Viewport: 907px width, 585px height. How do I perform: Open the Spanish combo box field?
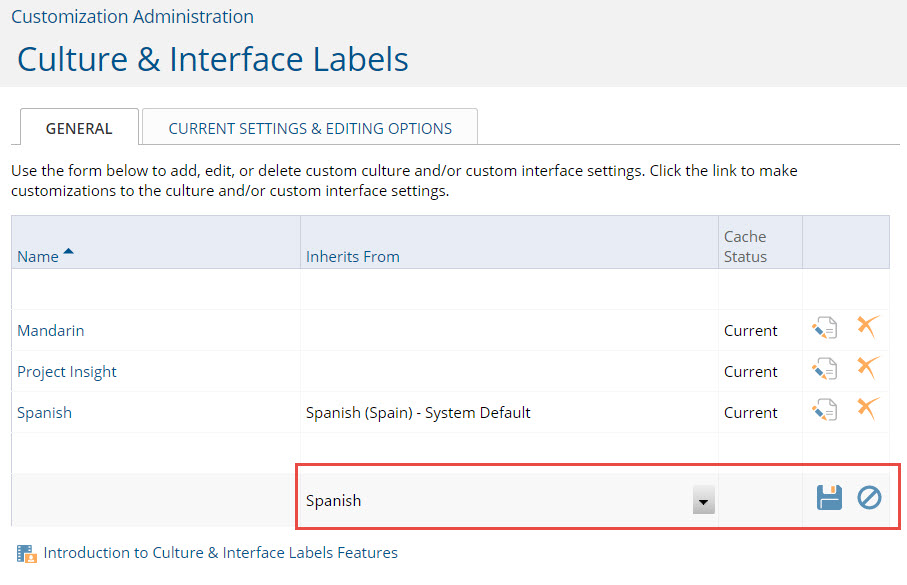coord(509,501)
